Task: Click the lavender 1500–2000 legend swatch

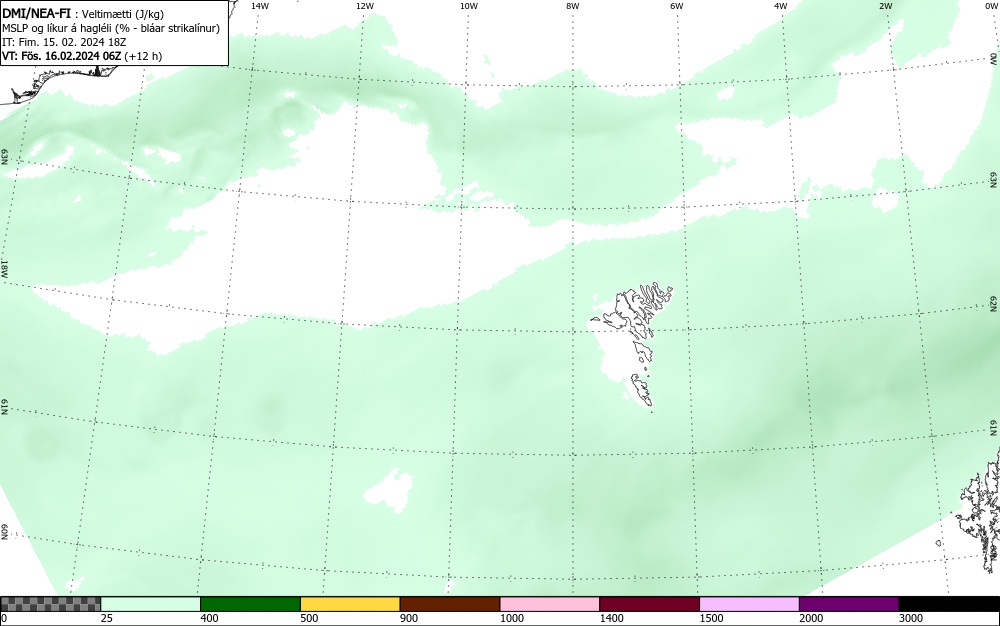Action: [x=749, y=604]
